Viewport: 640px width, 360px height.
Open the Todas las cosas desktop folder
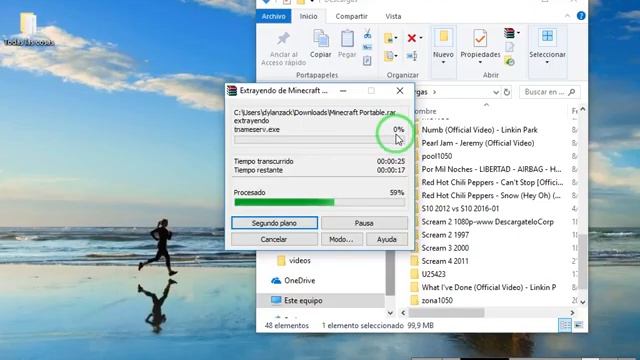29,29
